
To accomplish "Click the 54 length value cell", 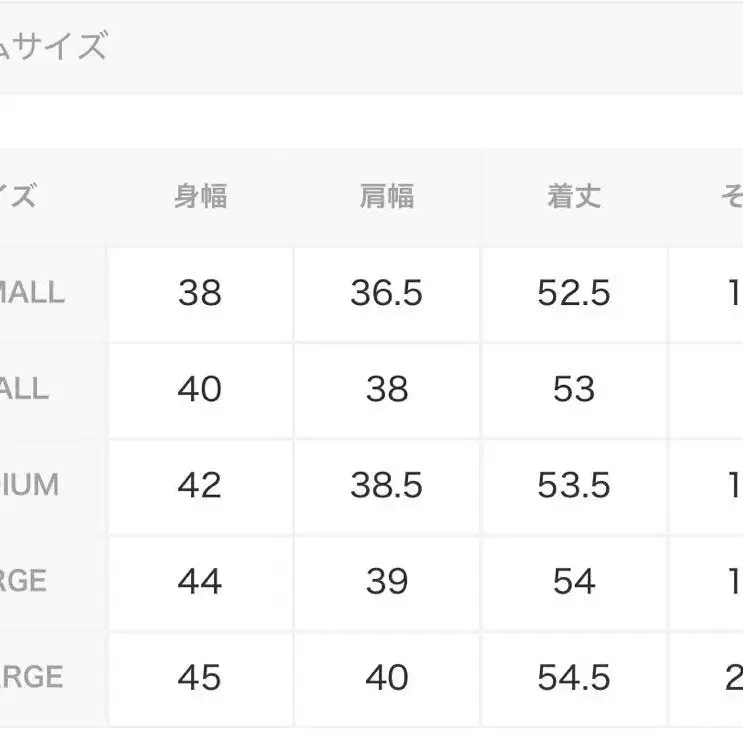I will (574, 581).
